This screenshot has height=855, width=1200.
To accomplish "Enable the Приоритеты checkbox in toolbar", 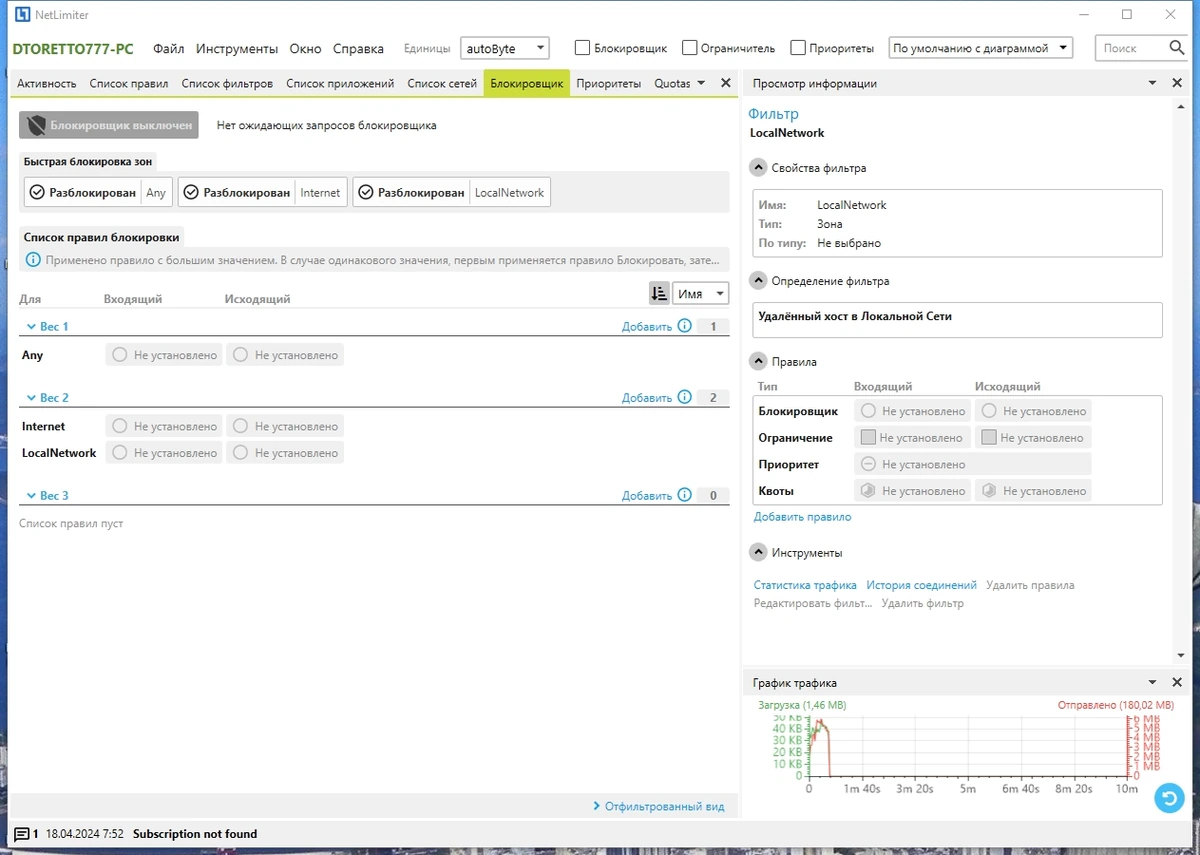I will [x=797, y=47].
